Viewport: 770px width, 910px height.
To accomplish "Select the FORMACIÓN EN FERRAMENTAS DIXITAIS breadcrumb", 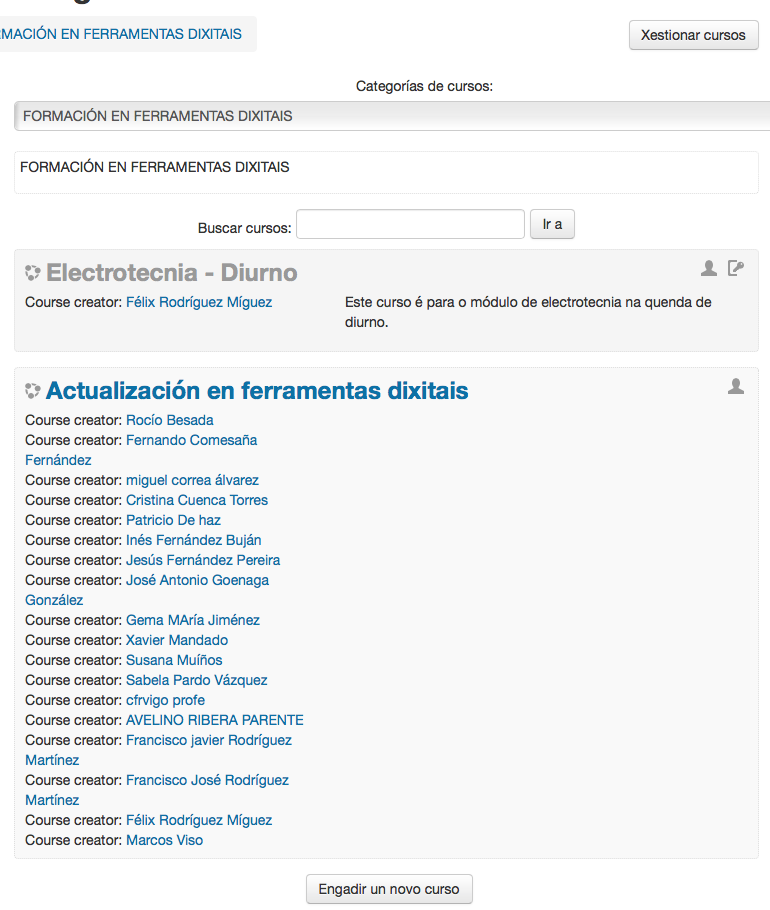I will [123, 34].
